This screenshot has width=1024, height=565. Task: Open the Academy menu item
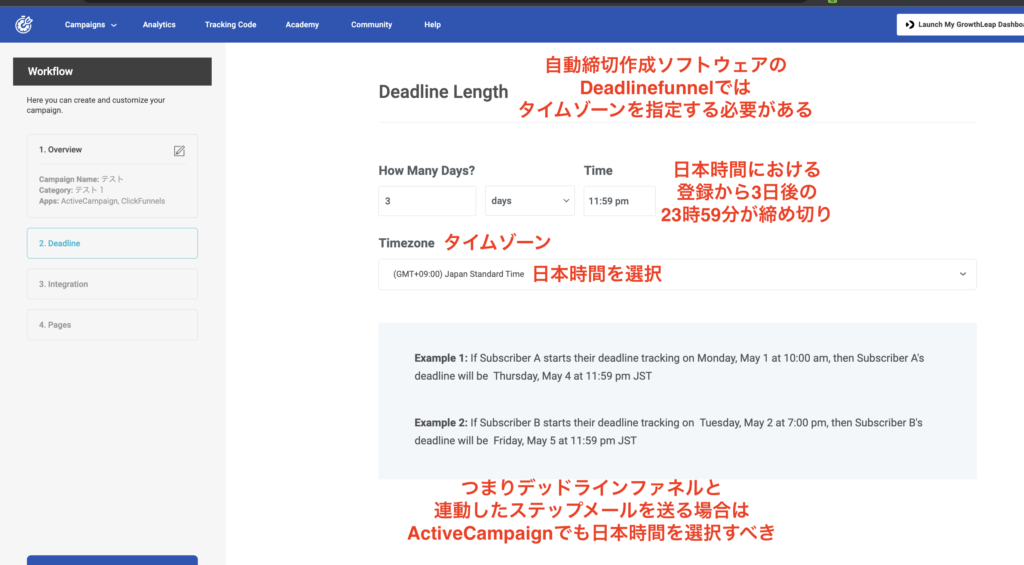302,25
